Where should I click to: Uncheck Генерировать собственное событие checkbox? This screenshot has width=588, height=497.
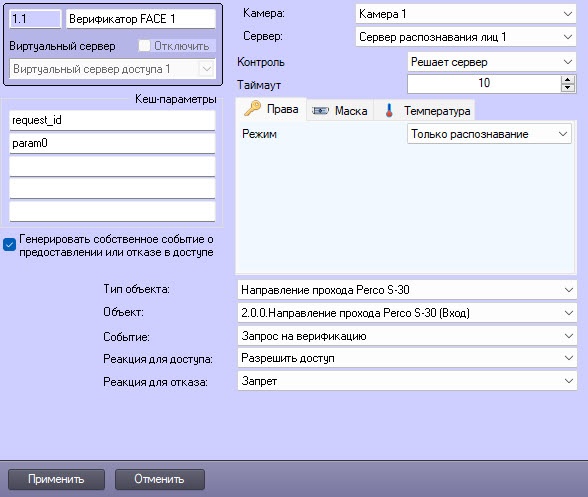[x=9, y=245]
